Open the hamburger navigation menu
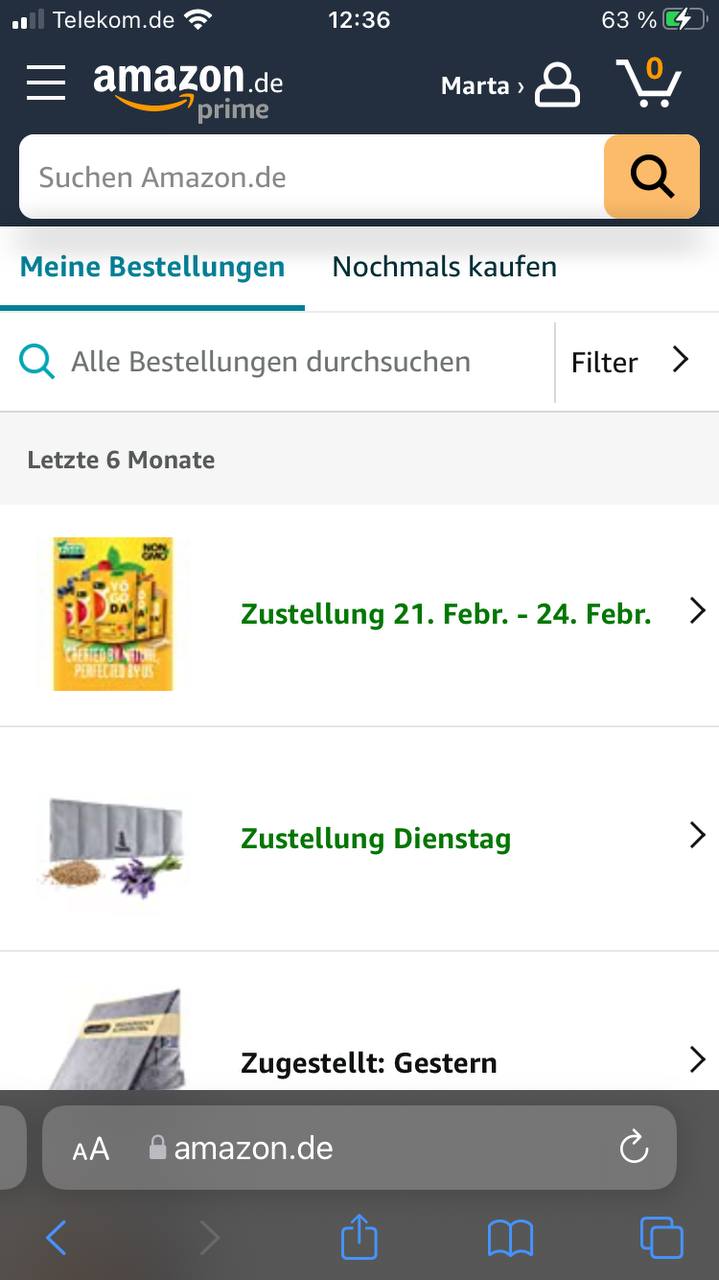Viewport: 719px width, 1280px height. pyautogui.click(x=46, y=83)
